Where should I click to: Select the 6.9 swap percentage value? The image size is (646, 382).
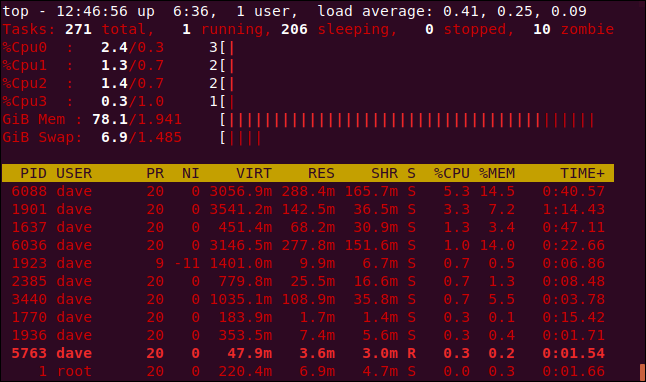(x=115, y=138)
